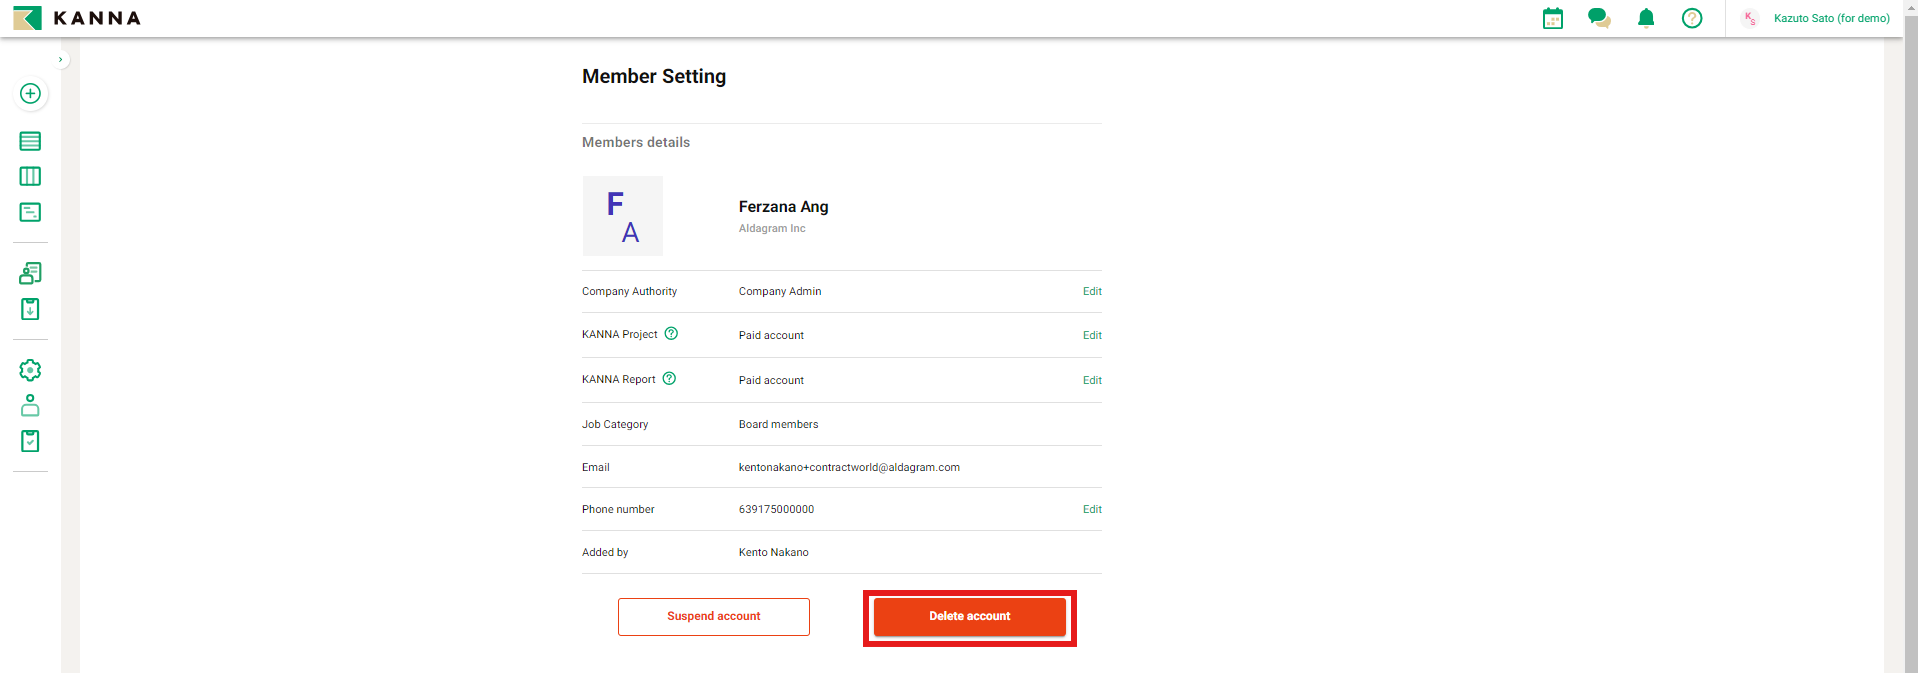This screenshot has height=673, width=1918.
Task: Edit the Company Authority setting
Action: click(x=1092, y=292)
